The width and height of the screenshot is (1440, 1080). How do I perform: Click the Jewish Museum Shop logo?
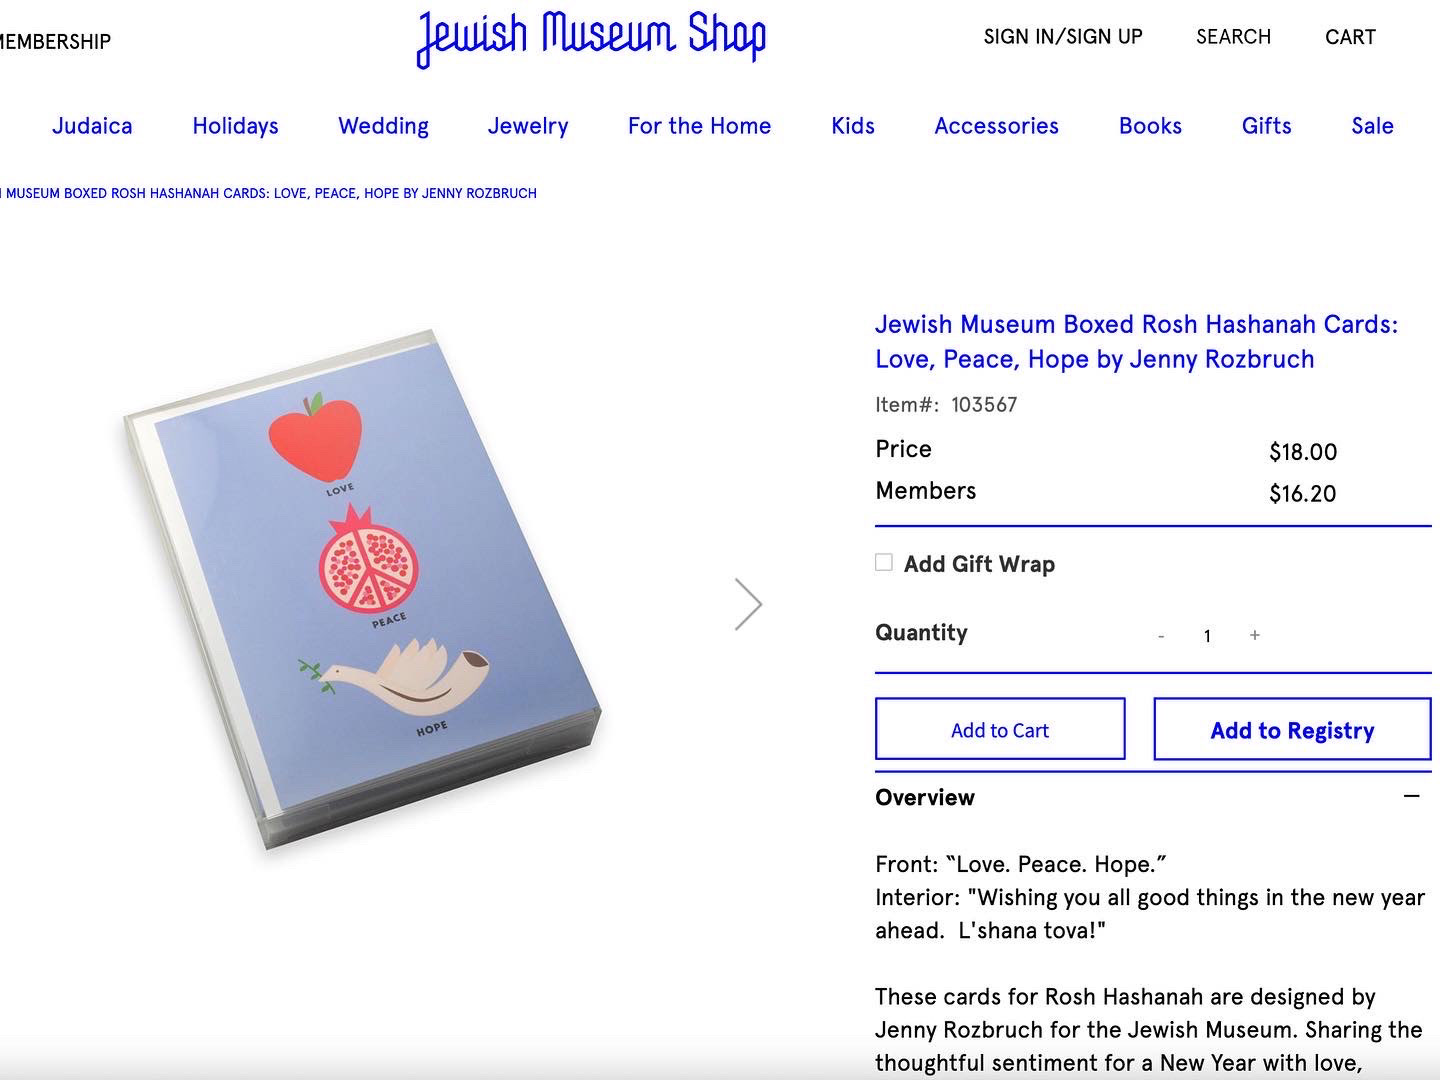[591, 38]
